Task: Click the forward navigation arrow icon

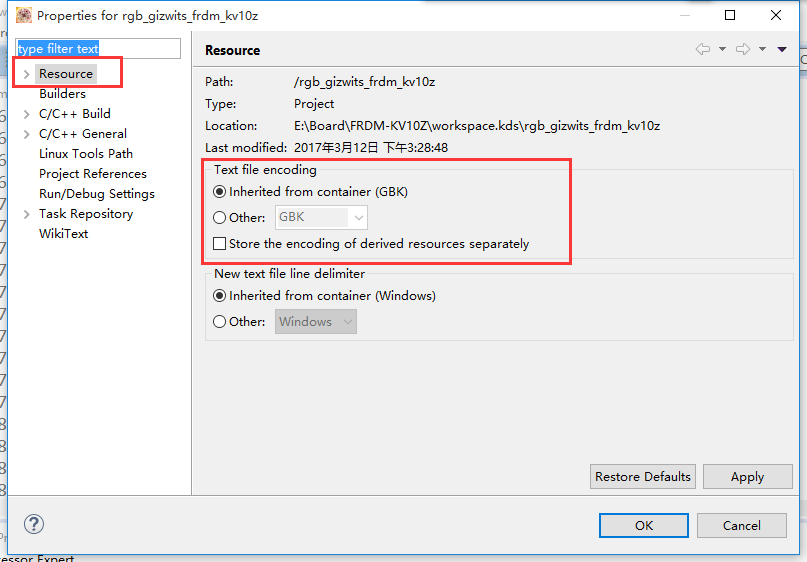Action: click(x=743, y=49)
